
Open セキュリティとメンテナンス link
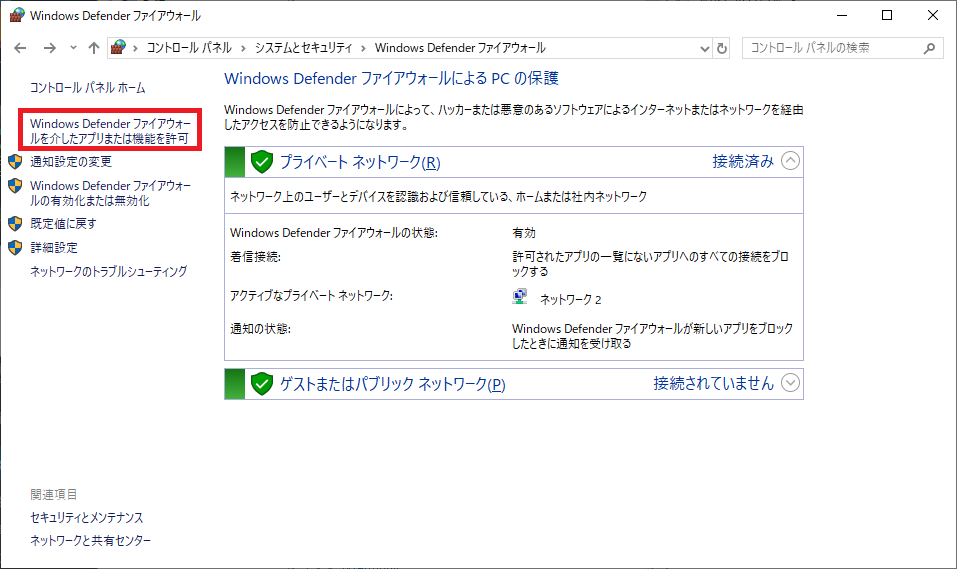pyautogui.click(x=87, y=518)
